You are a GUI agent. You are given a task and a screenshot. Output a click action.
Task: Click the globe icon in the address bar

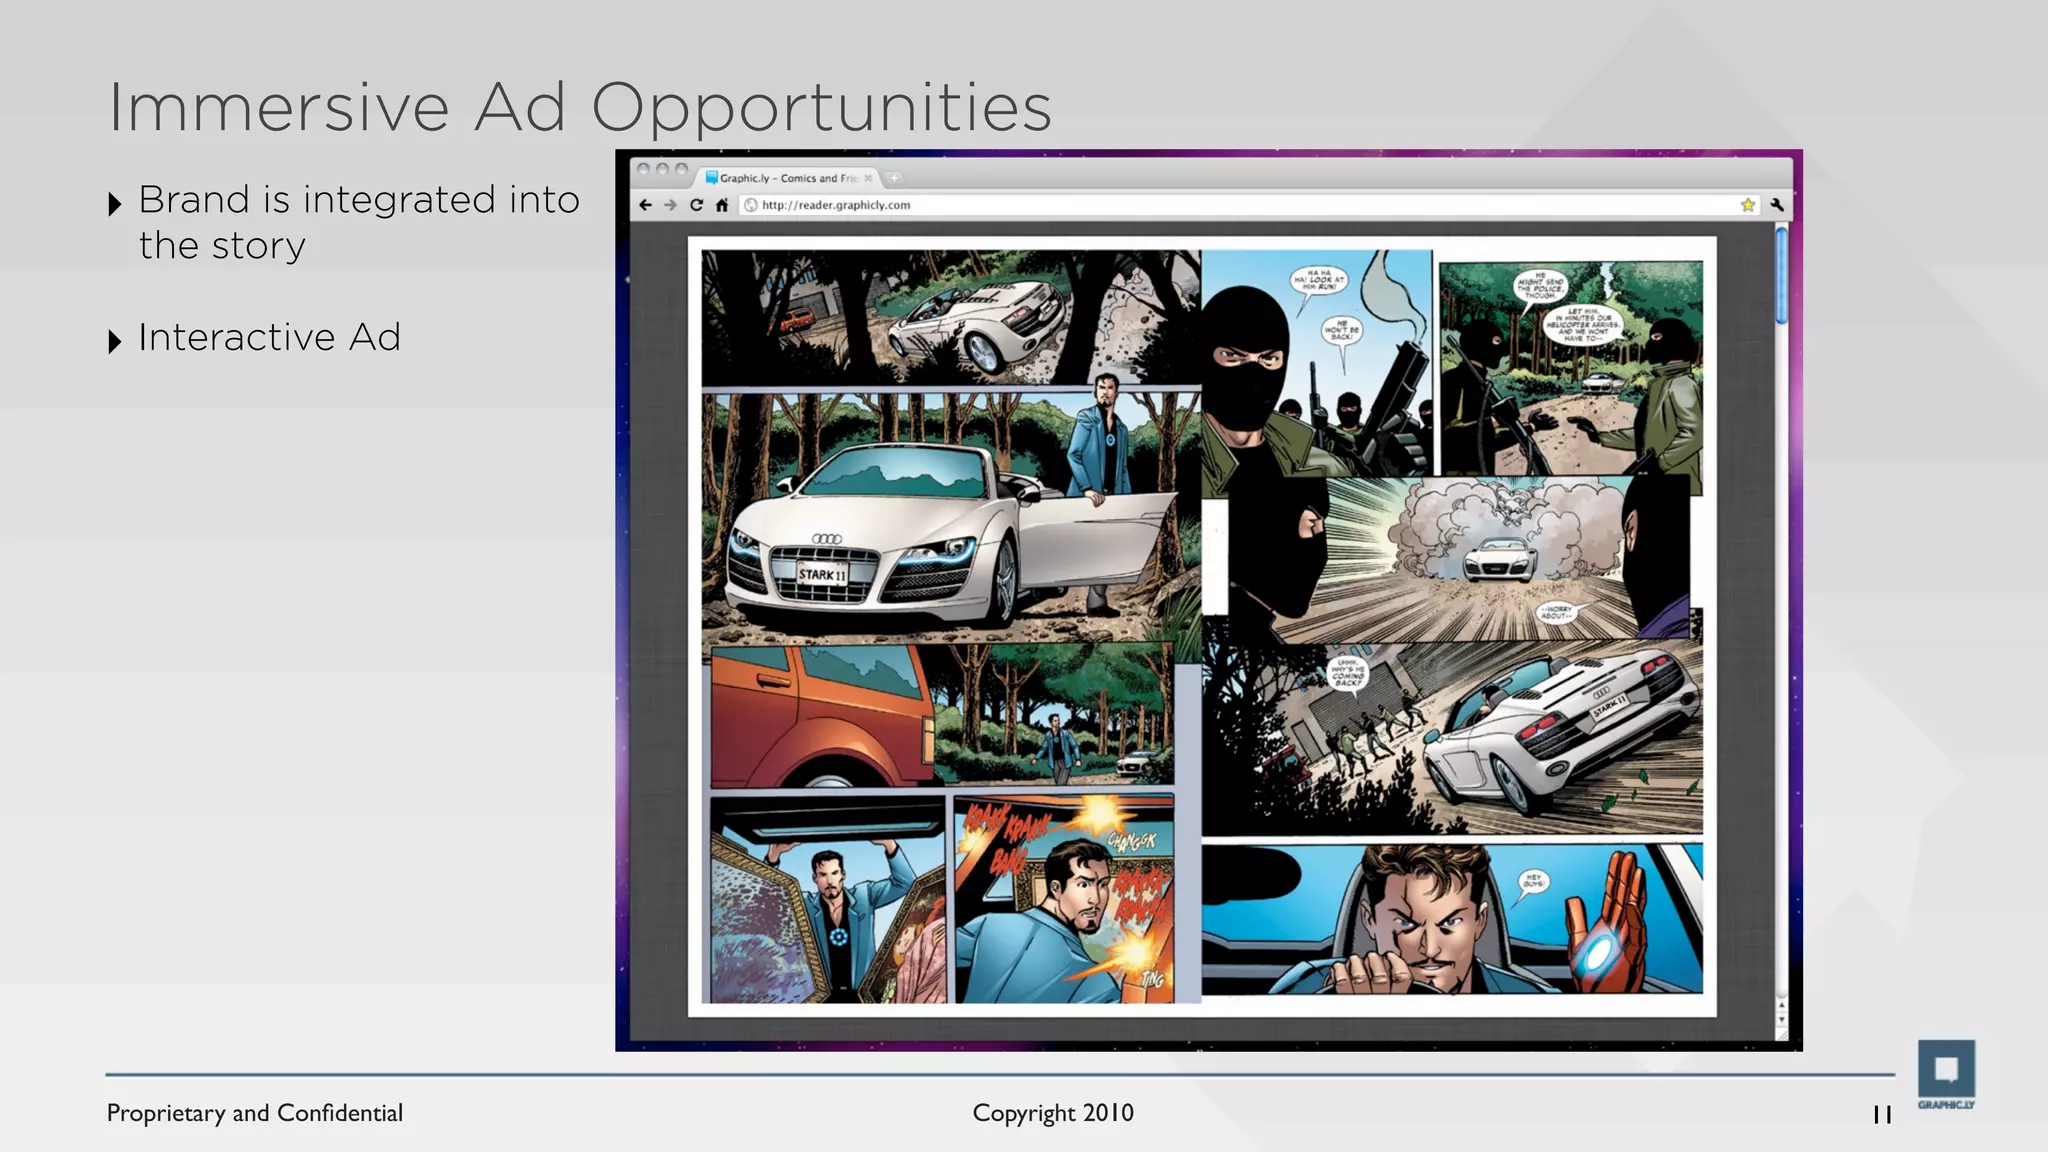(x=751, y=205)
